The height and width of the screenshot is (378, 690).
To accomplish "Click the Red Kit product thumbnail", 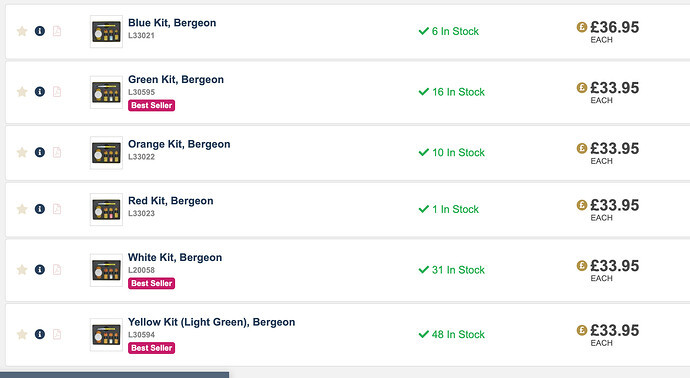I will 106,209.
